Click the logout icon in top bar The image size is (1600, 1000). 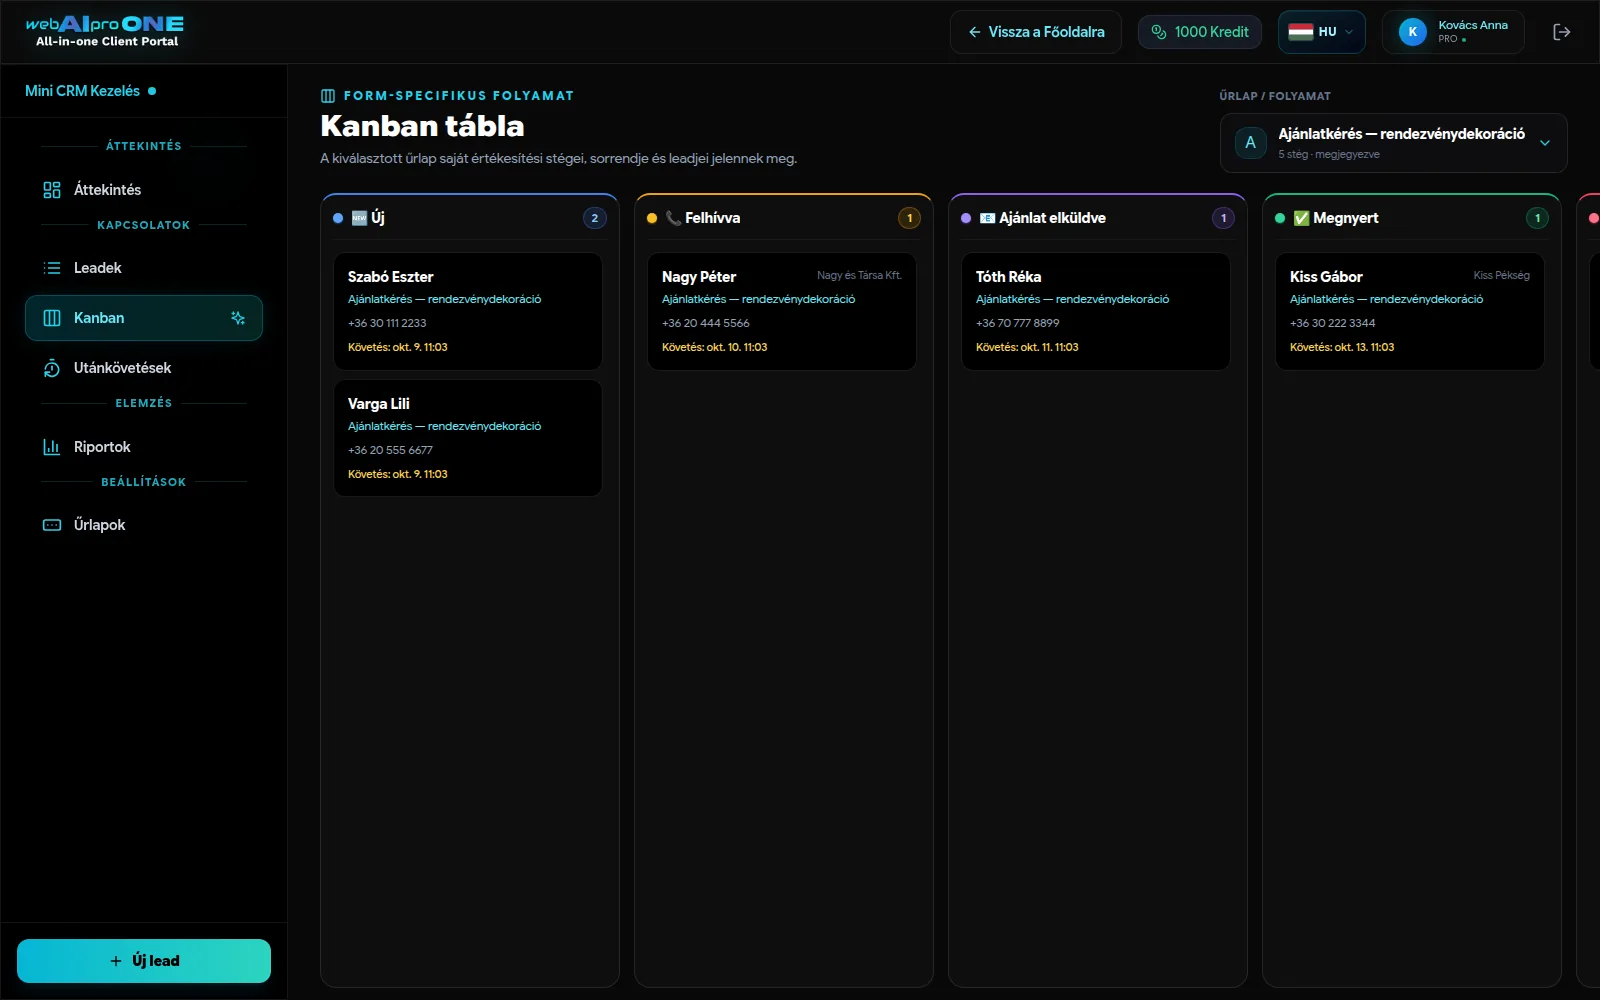[x=1561, y=32]
